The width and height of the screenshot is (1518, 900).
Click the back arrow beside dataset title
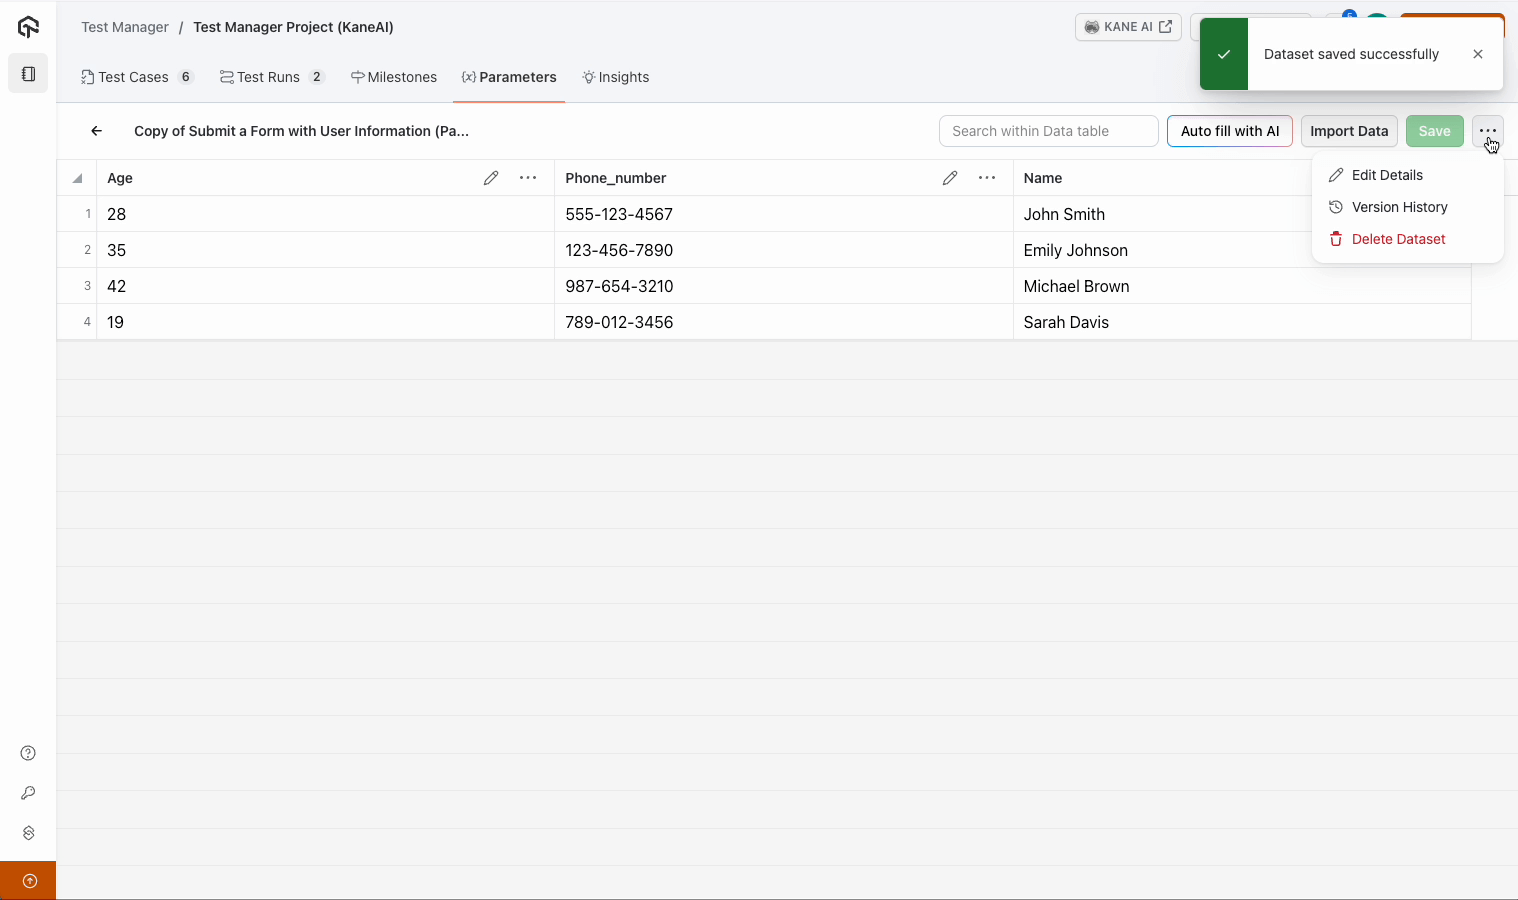click(x=96, y=131)
